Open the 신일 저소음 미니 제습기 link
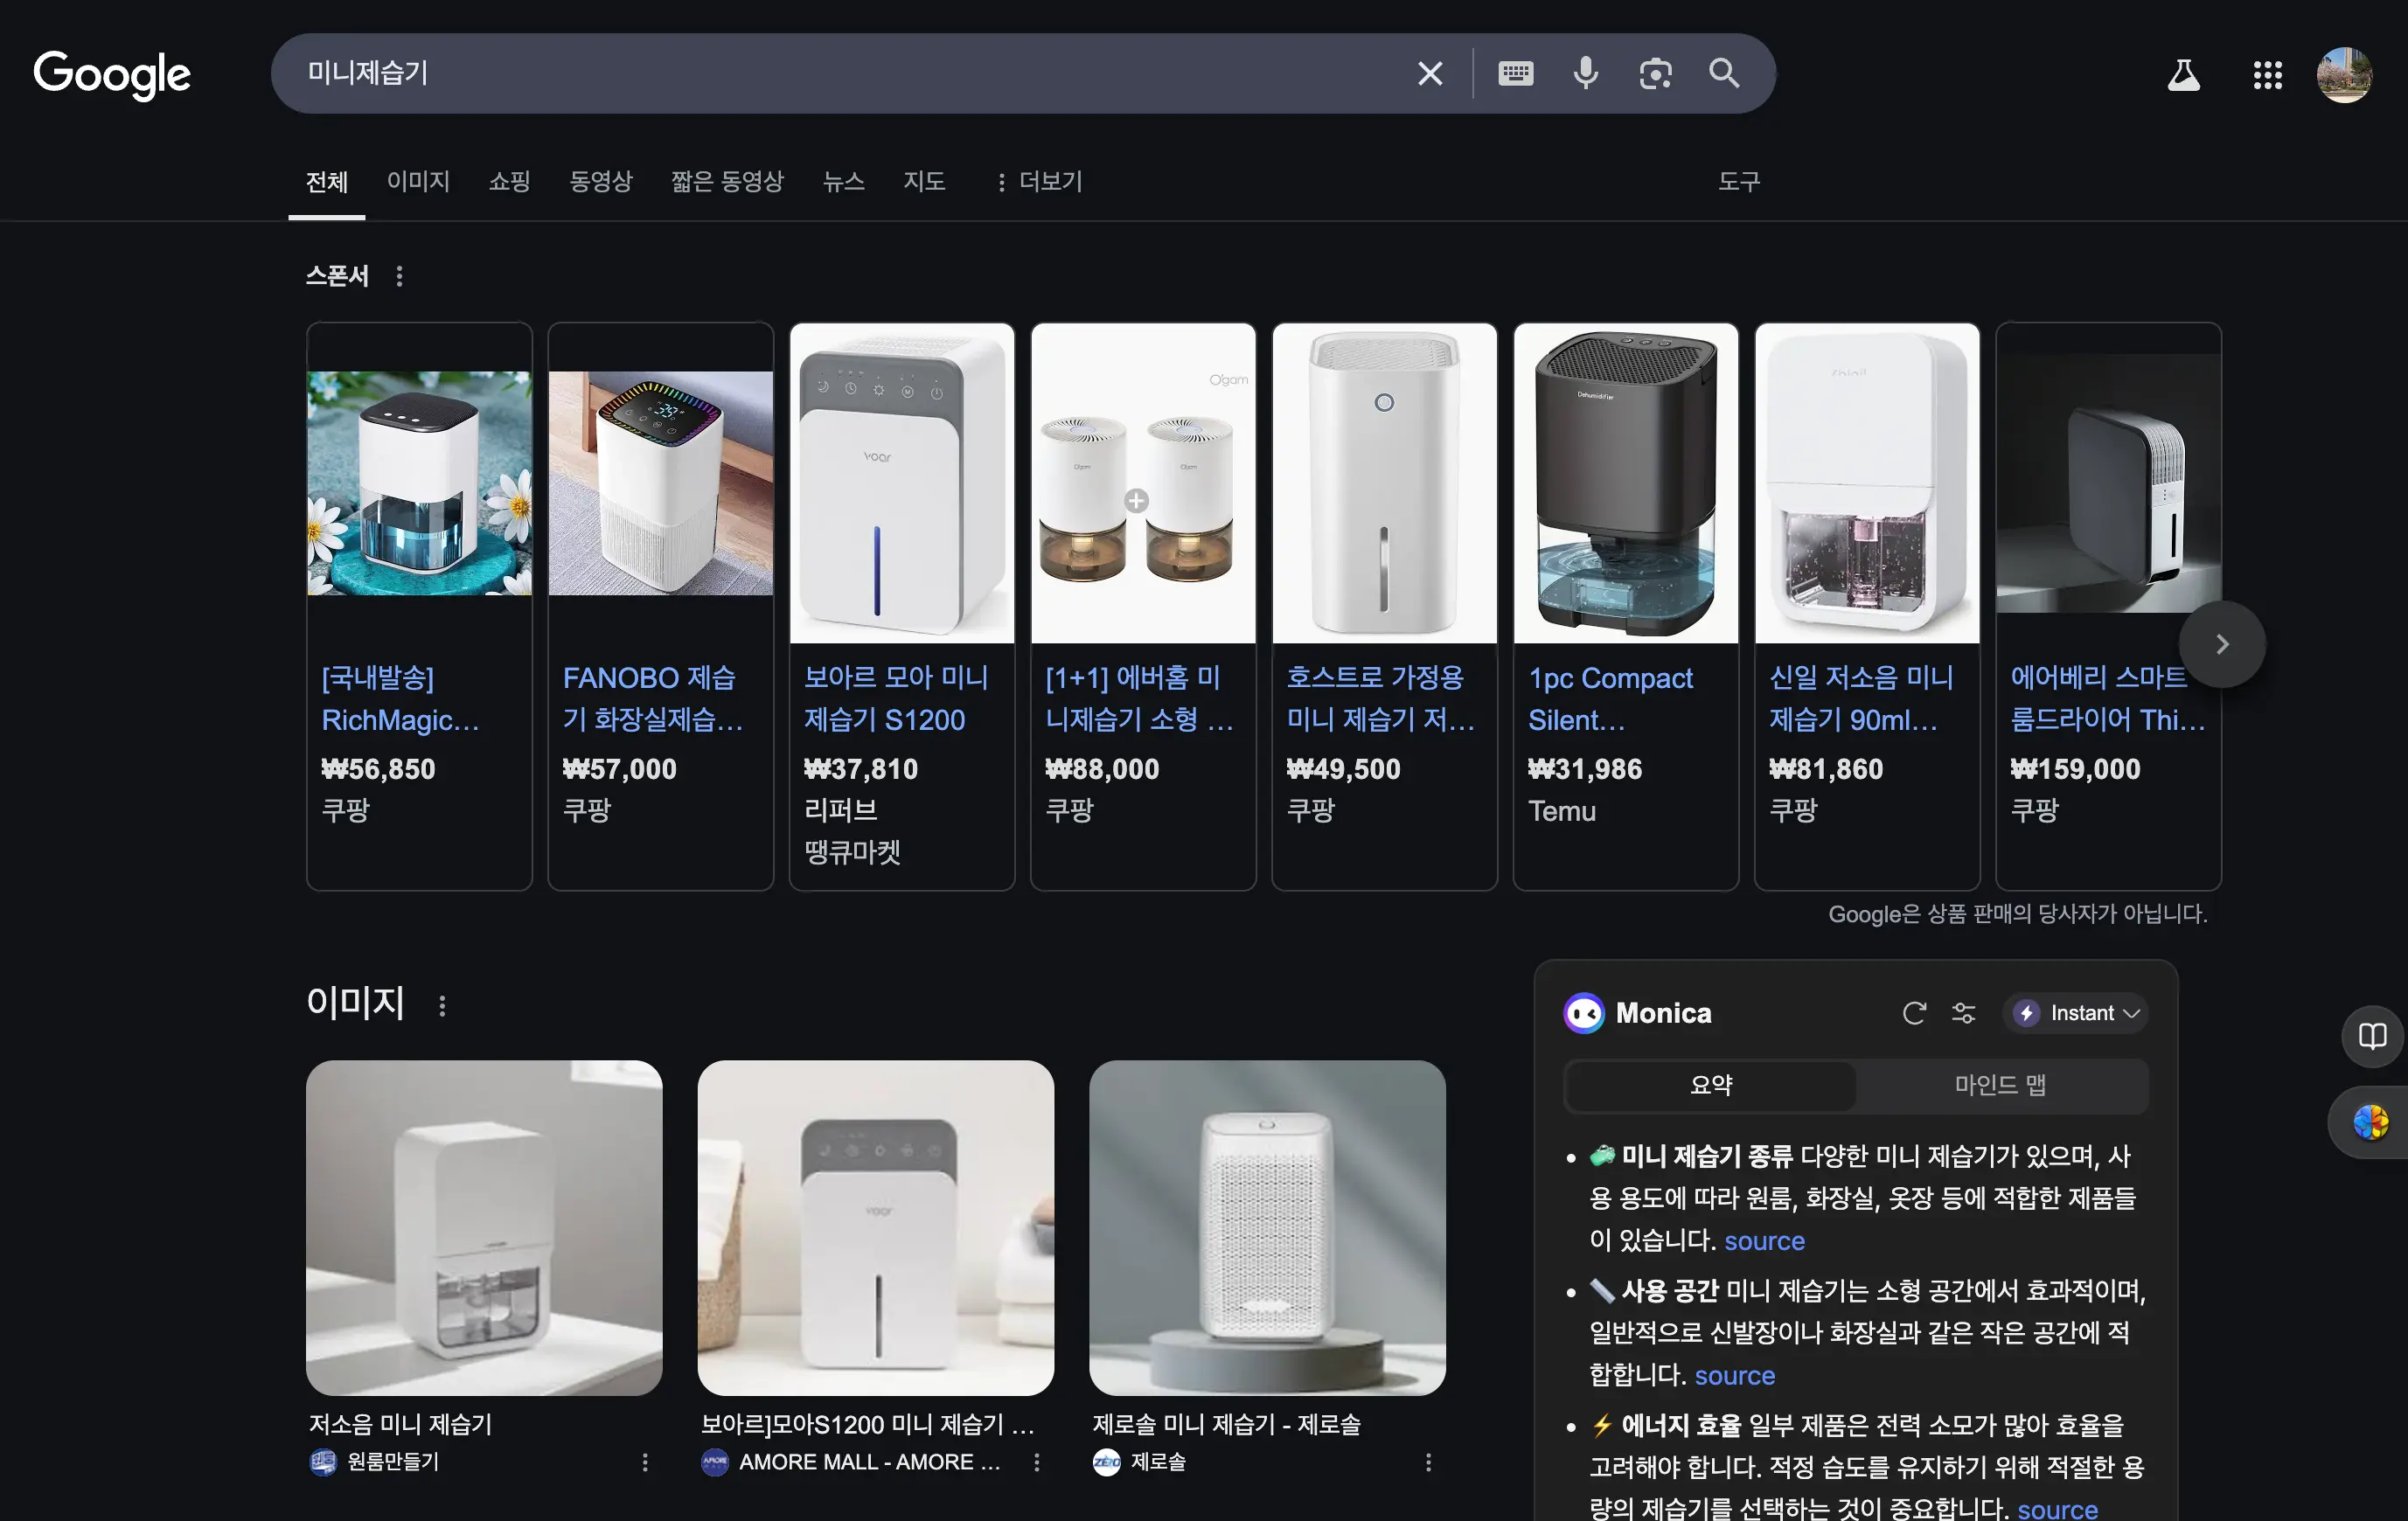Image resolution: width=2408 pixels, height=1521 pixels. coord(1861,699)
